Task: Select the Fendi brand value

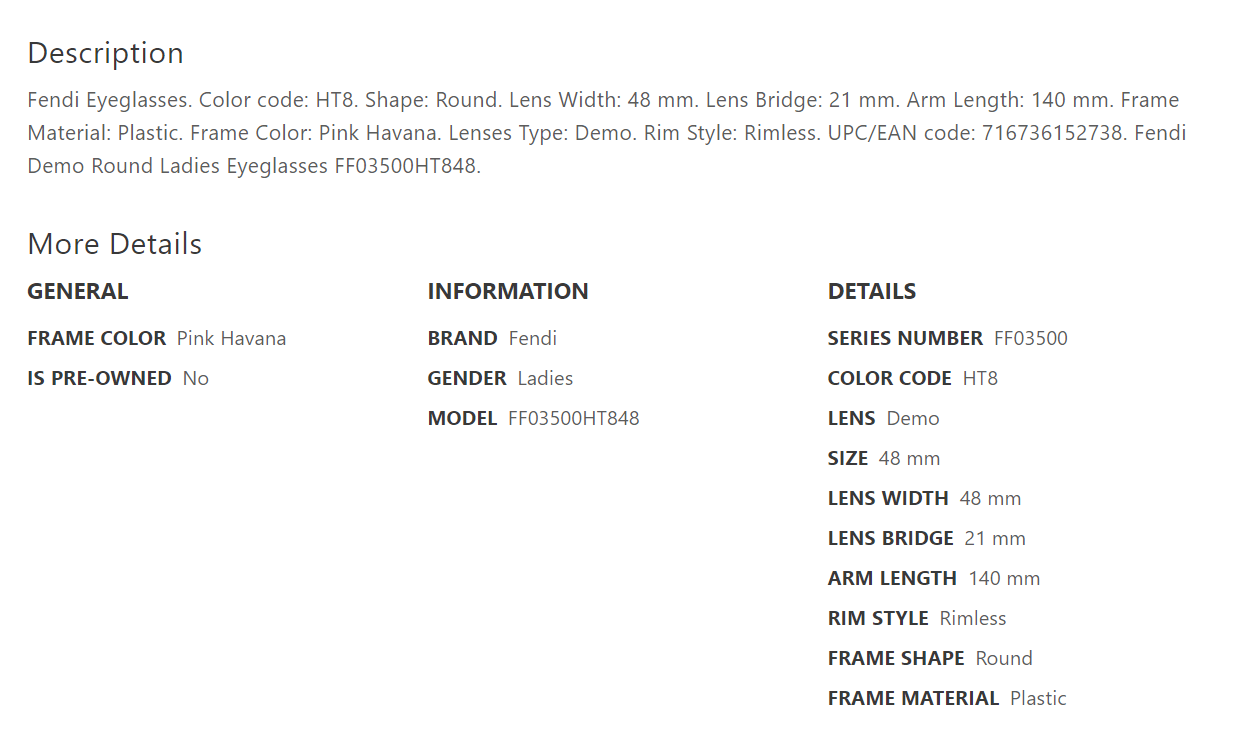Action: click(532, 338)
